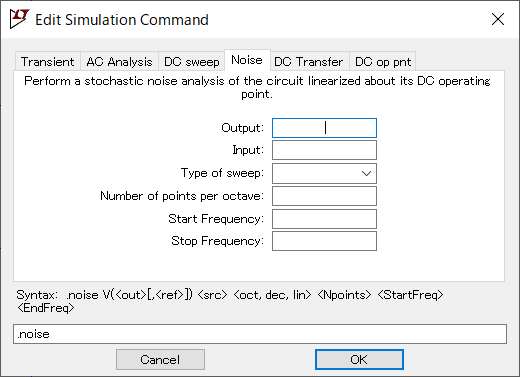Viewport: 520px width, 377px height.
Task: Open the AC Analysis tab
Action: coord(119,62)
